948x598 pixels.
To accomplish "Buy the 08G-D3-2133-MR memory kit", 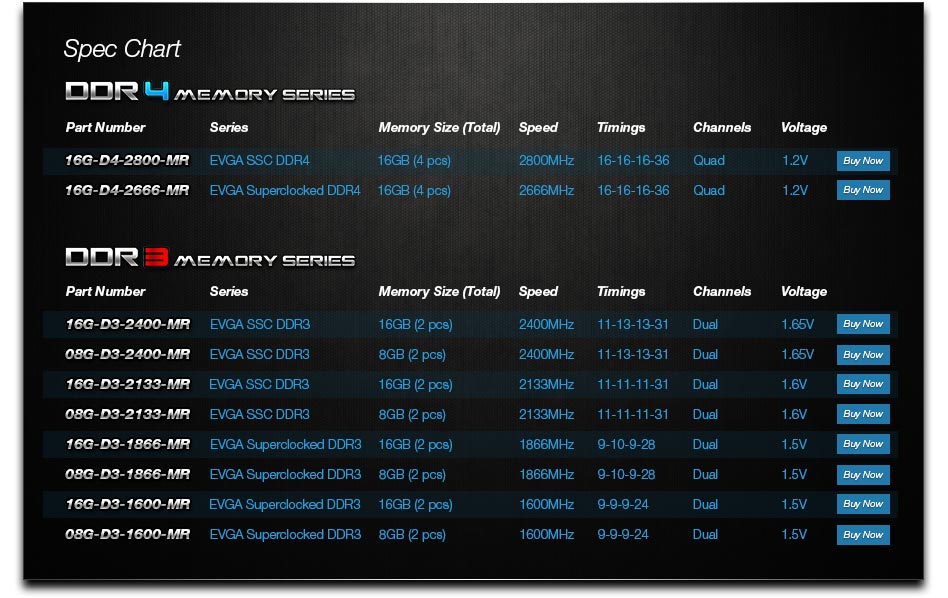I will point(862,414).
